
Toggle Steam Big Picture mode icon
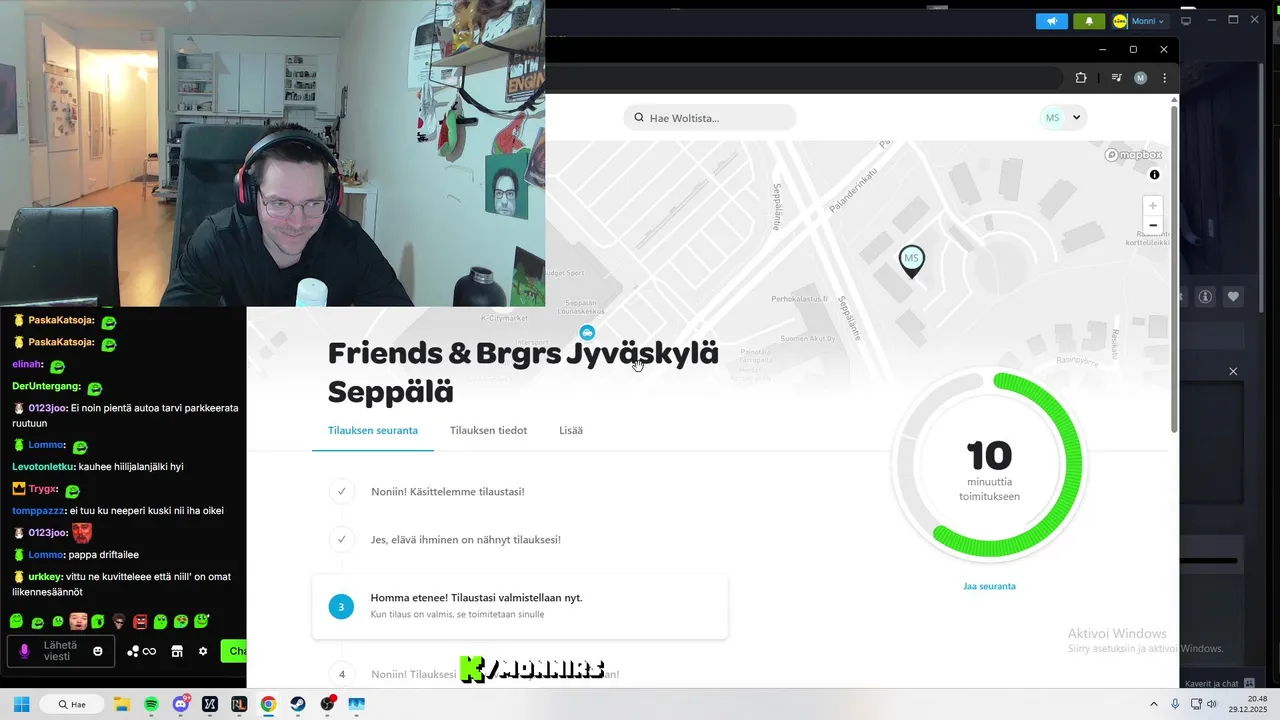(1186, 21)
